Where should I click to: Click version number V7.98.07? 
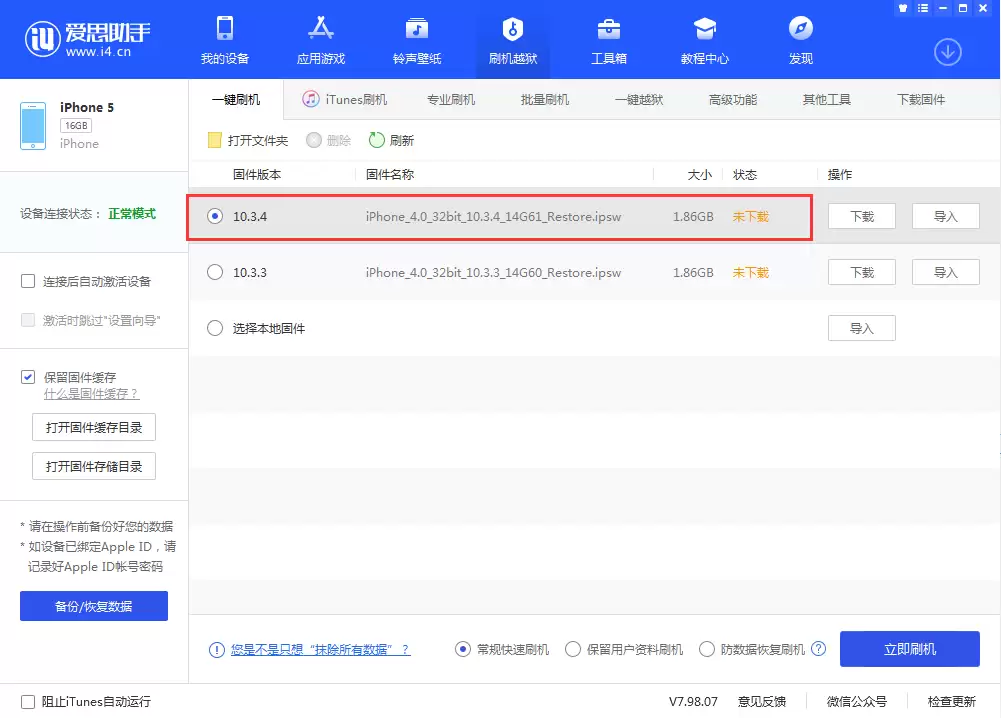[x=693, y=701]
